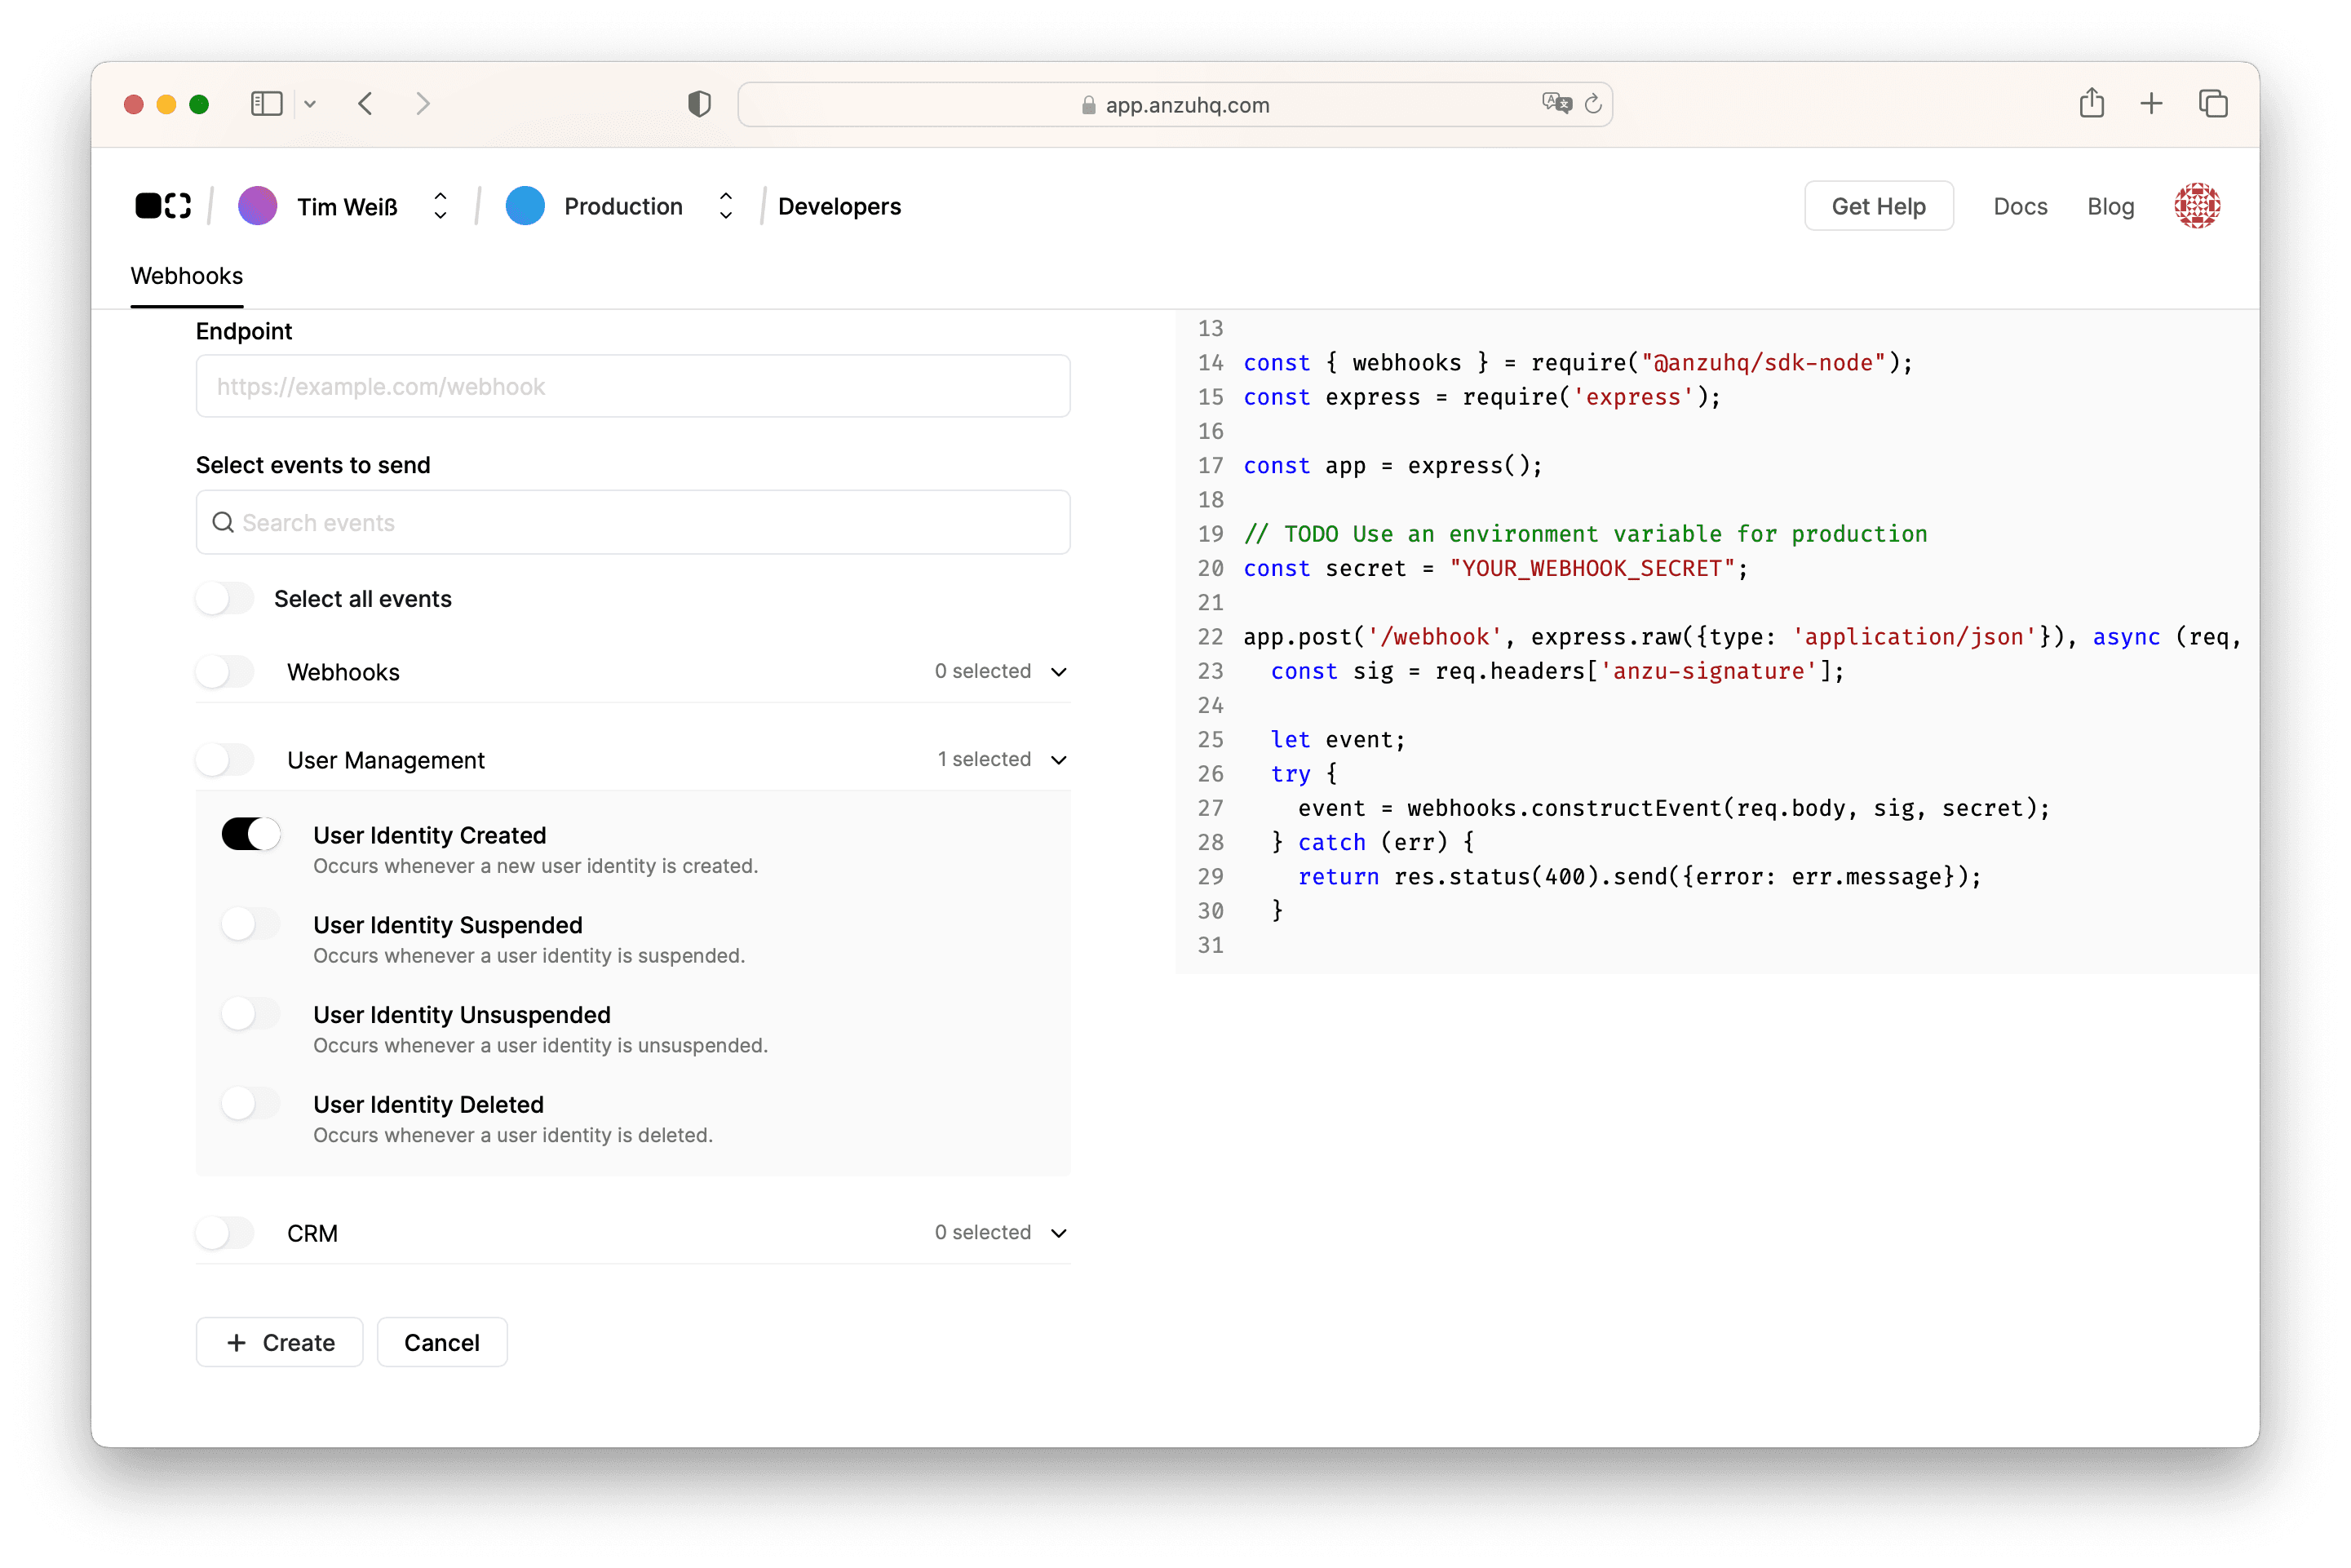
Task: Disable the User Identity Created toggle
Action: point(251,835)
